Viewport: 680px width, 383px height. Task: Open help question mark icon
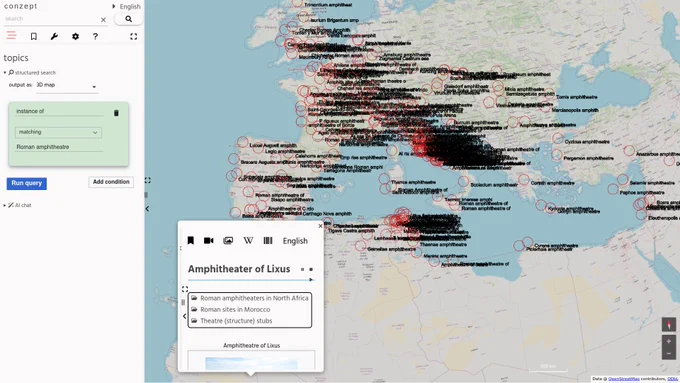click(95, 36)
